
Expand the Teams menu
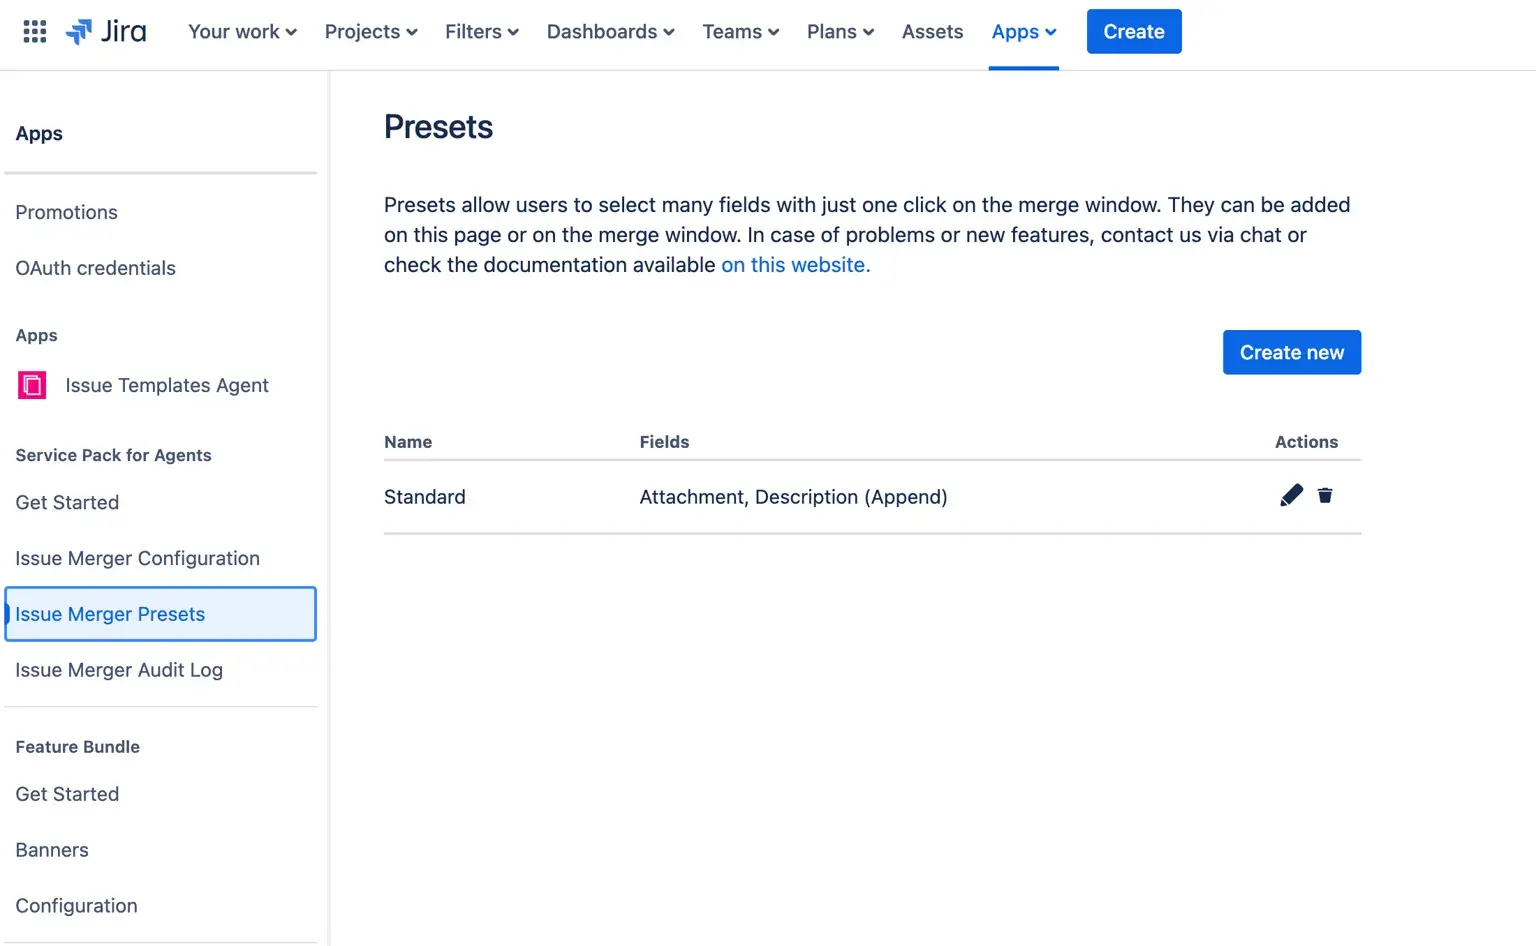(x=740, y=32)
